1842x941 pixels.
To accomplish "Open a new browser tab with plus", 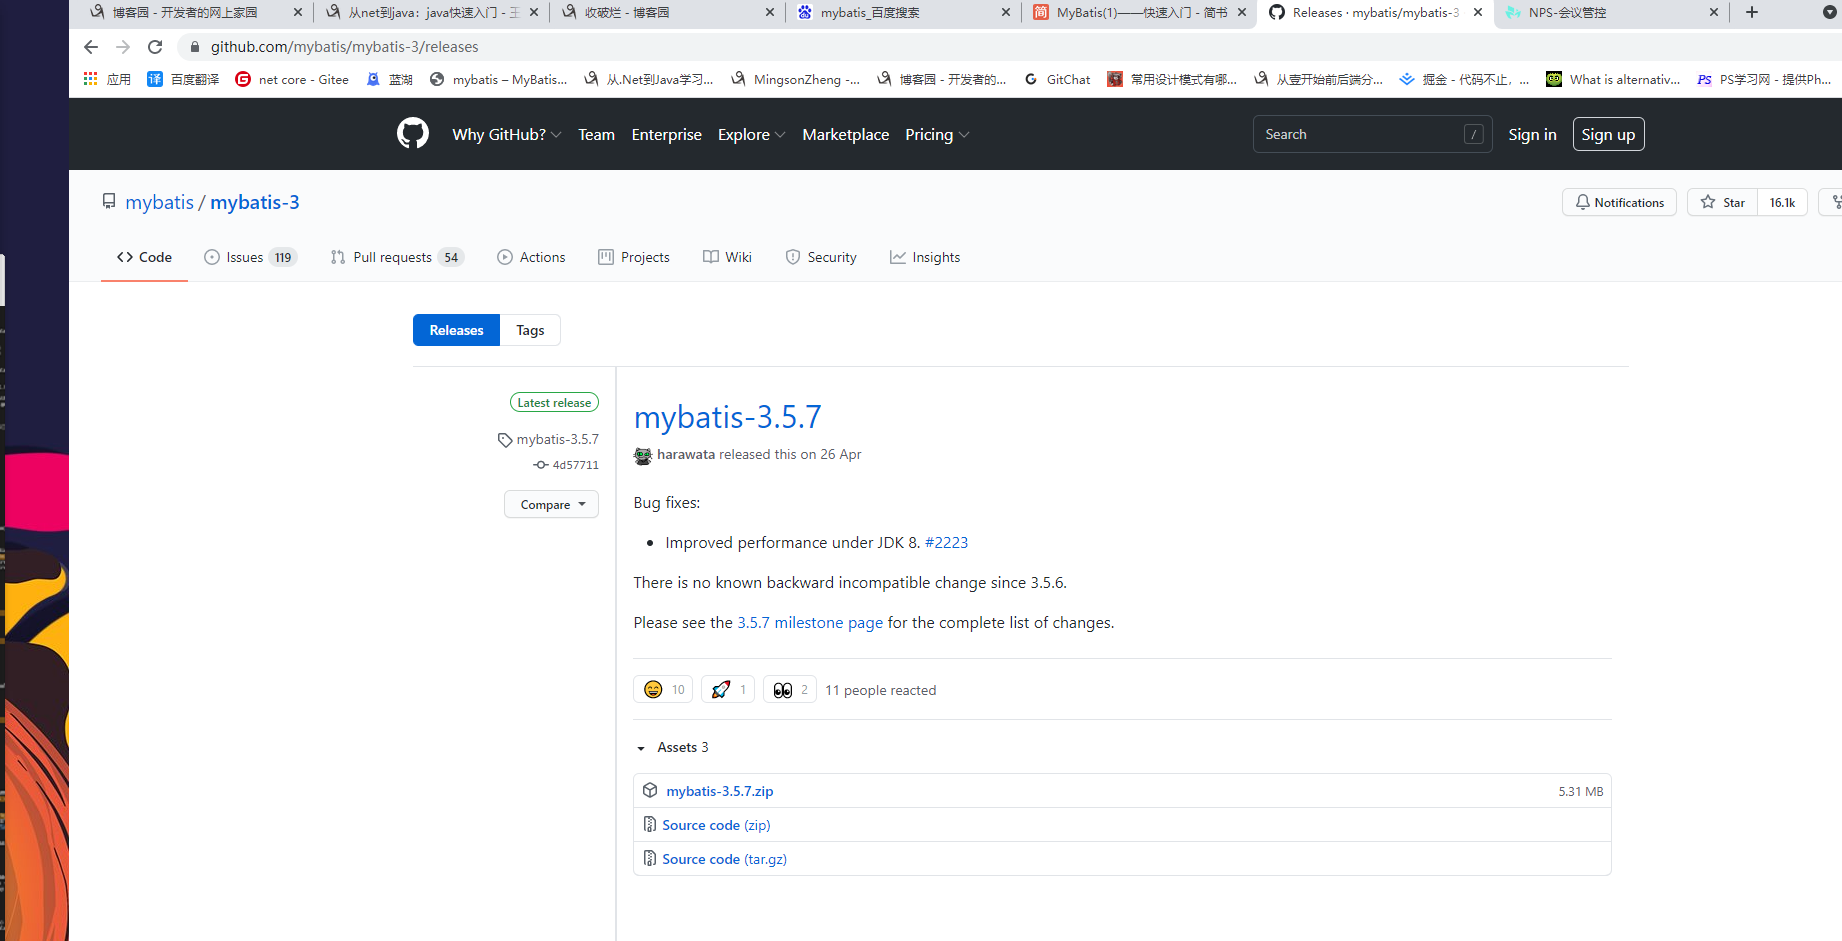I will (1752, 12).
